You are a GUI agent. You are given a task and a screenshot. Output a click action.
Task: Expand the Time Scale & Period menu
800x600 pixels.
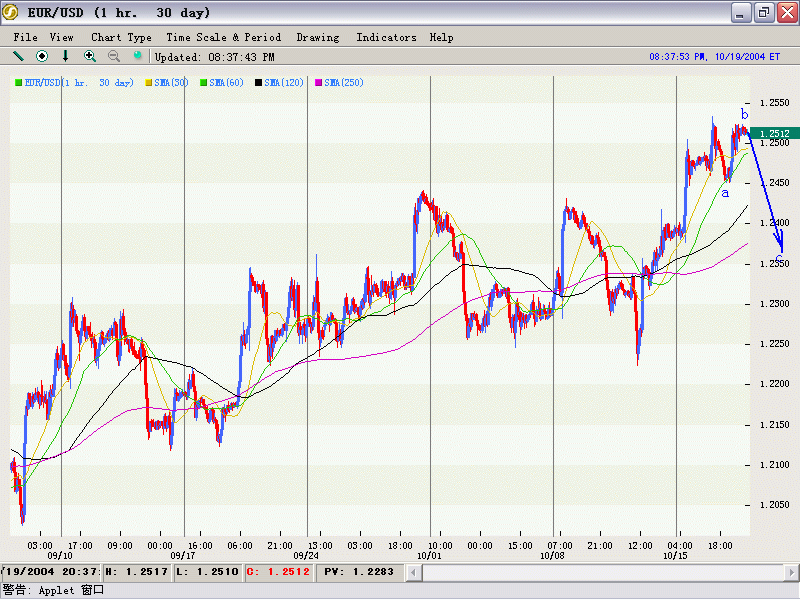click(x=223, y=37)
